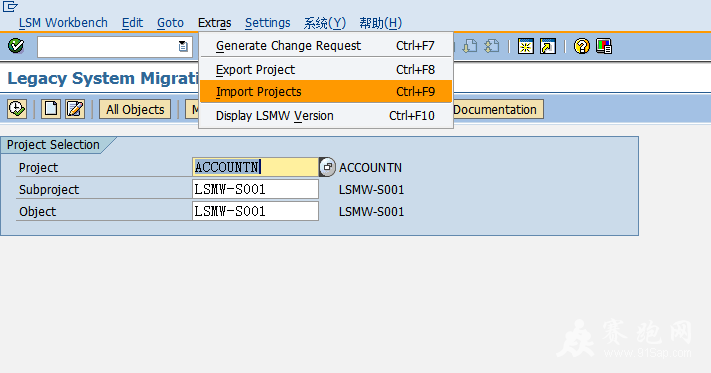This screenshot has height=373, width=711.
Task: Open the LSM Workbench menu
Action: pos(63,23)
